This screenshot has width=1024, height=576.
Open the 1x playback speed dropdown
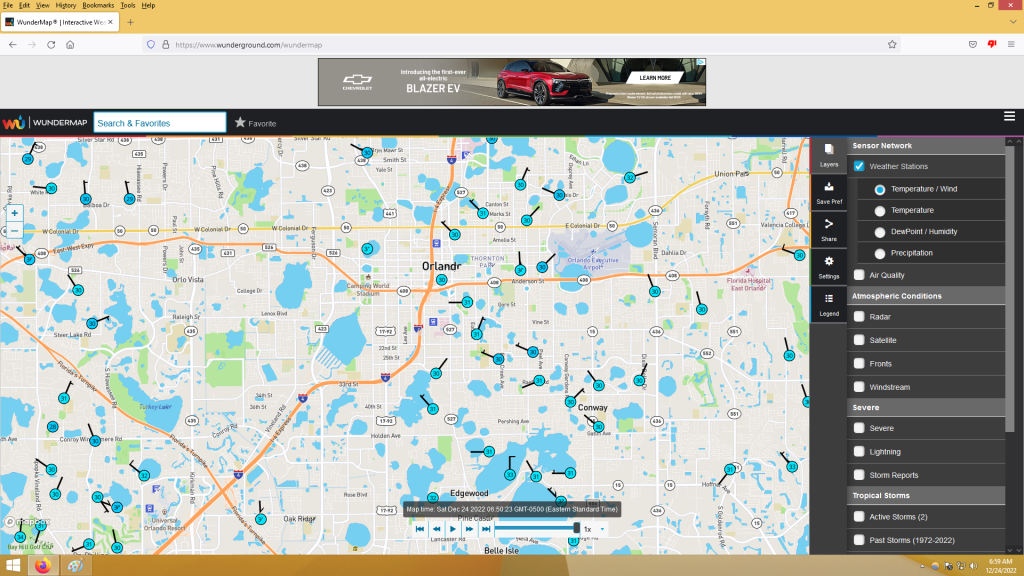click(x=594, y=529)
